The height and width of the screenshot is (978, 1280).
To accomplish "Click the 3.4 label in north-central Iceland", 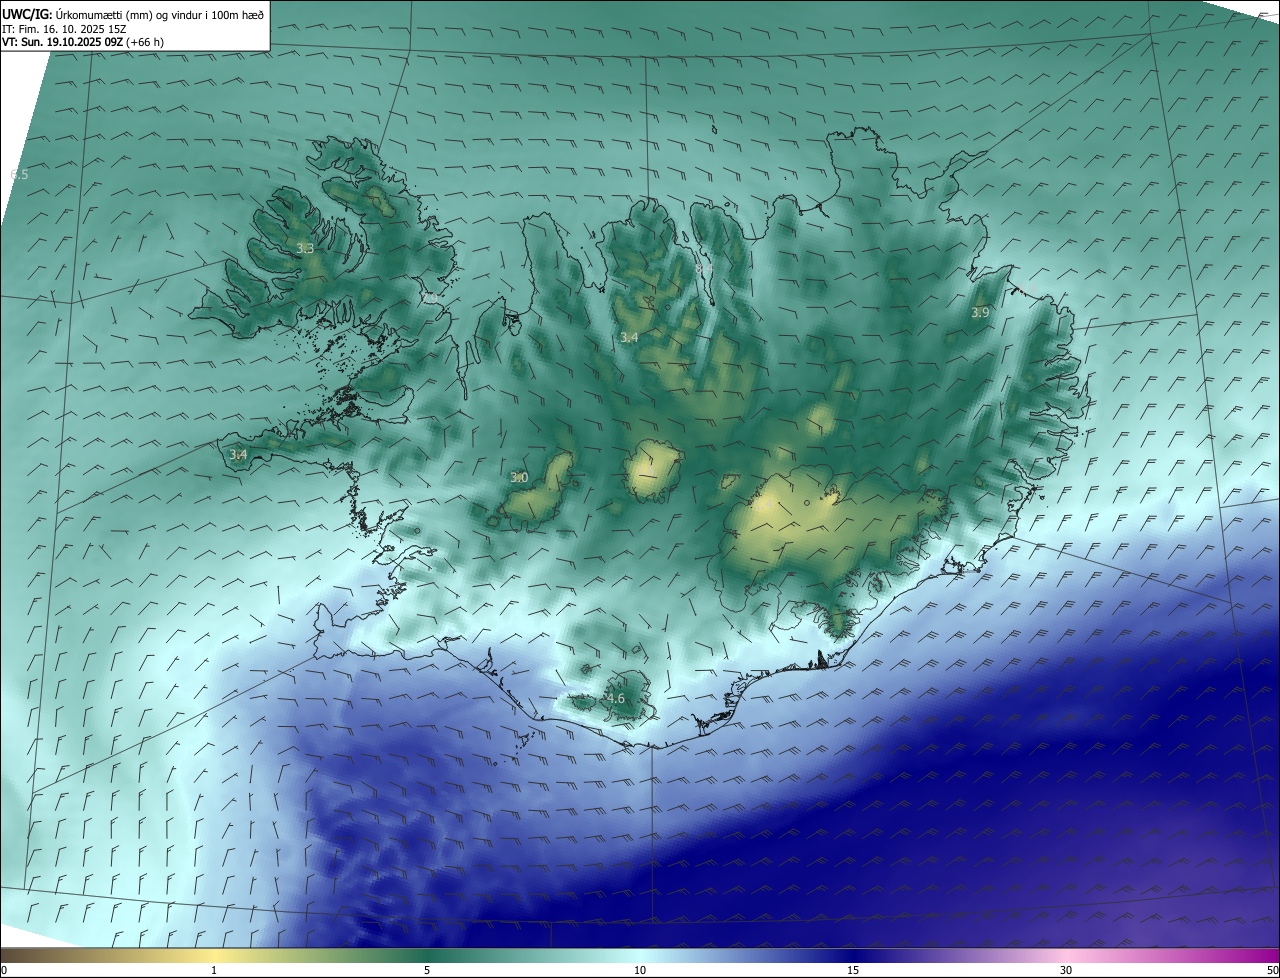I will [x=629, y=338].
